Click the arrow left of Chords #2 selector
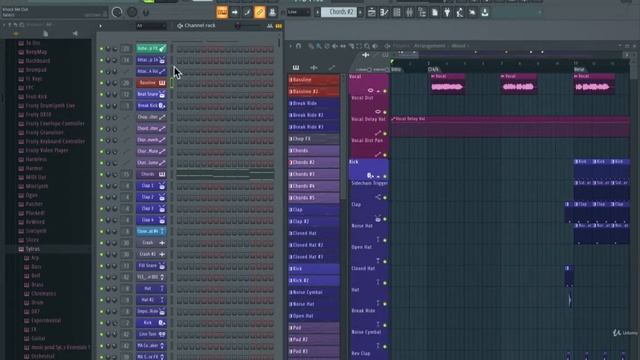The width and height of the screenshot is (640, 360). pos(318,12)
